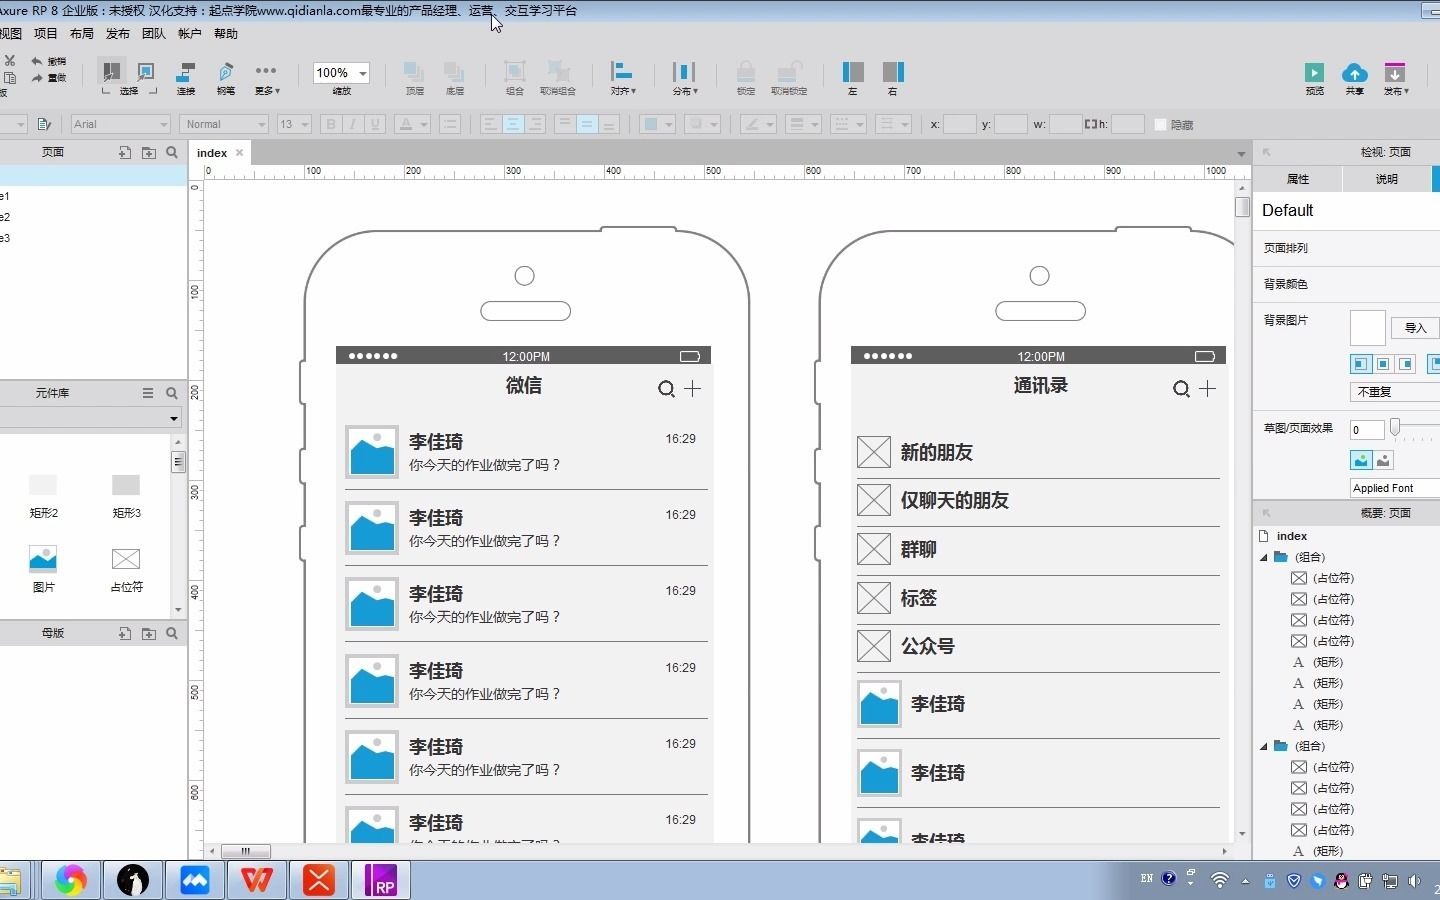The width and height of the screenshot is (1440, 900).
Task: Select the 占位符 placeholder widget
Action: [126, 568]
